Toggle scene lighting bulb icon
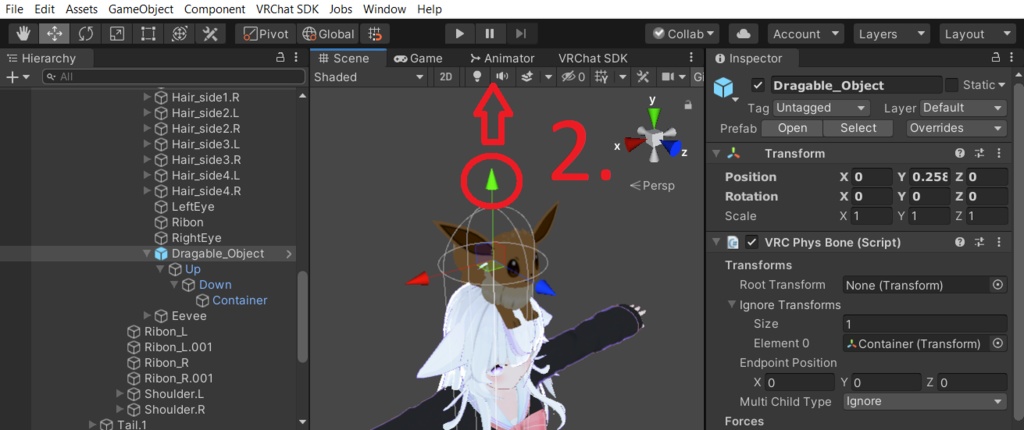The image size is (1024, 430). [477, 77]
